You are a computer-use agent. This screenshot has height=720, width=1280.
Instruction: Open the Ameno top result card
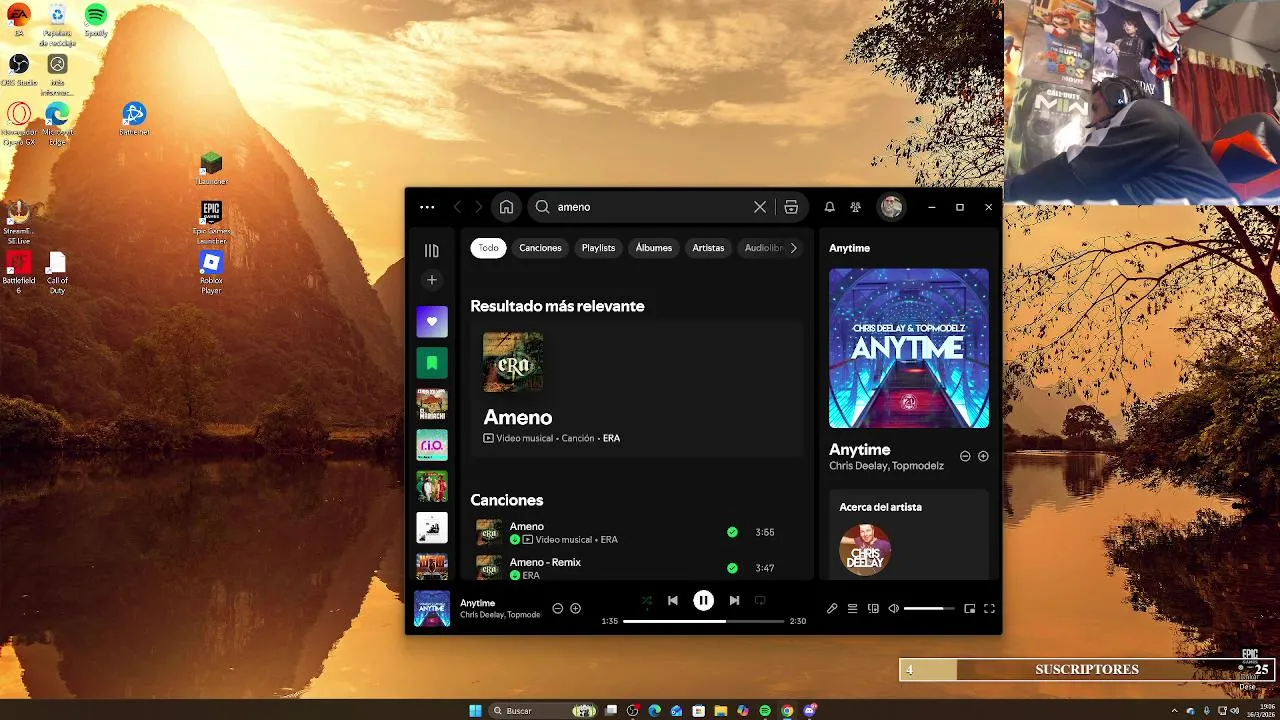637,389
